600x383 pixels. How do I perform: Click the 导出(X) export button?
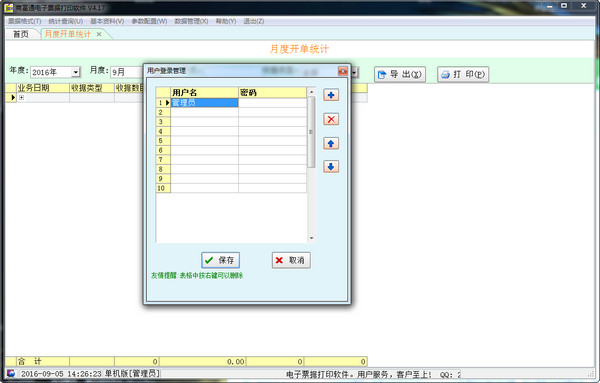click(400, 74)
